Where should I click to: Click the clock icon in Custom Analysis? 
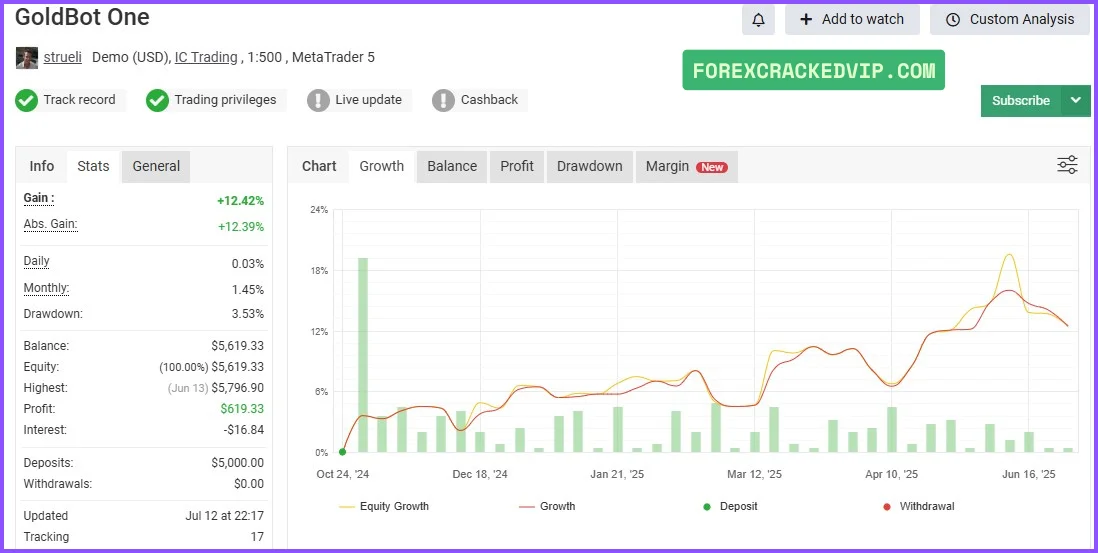coord(953,20)
